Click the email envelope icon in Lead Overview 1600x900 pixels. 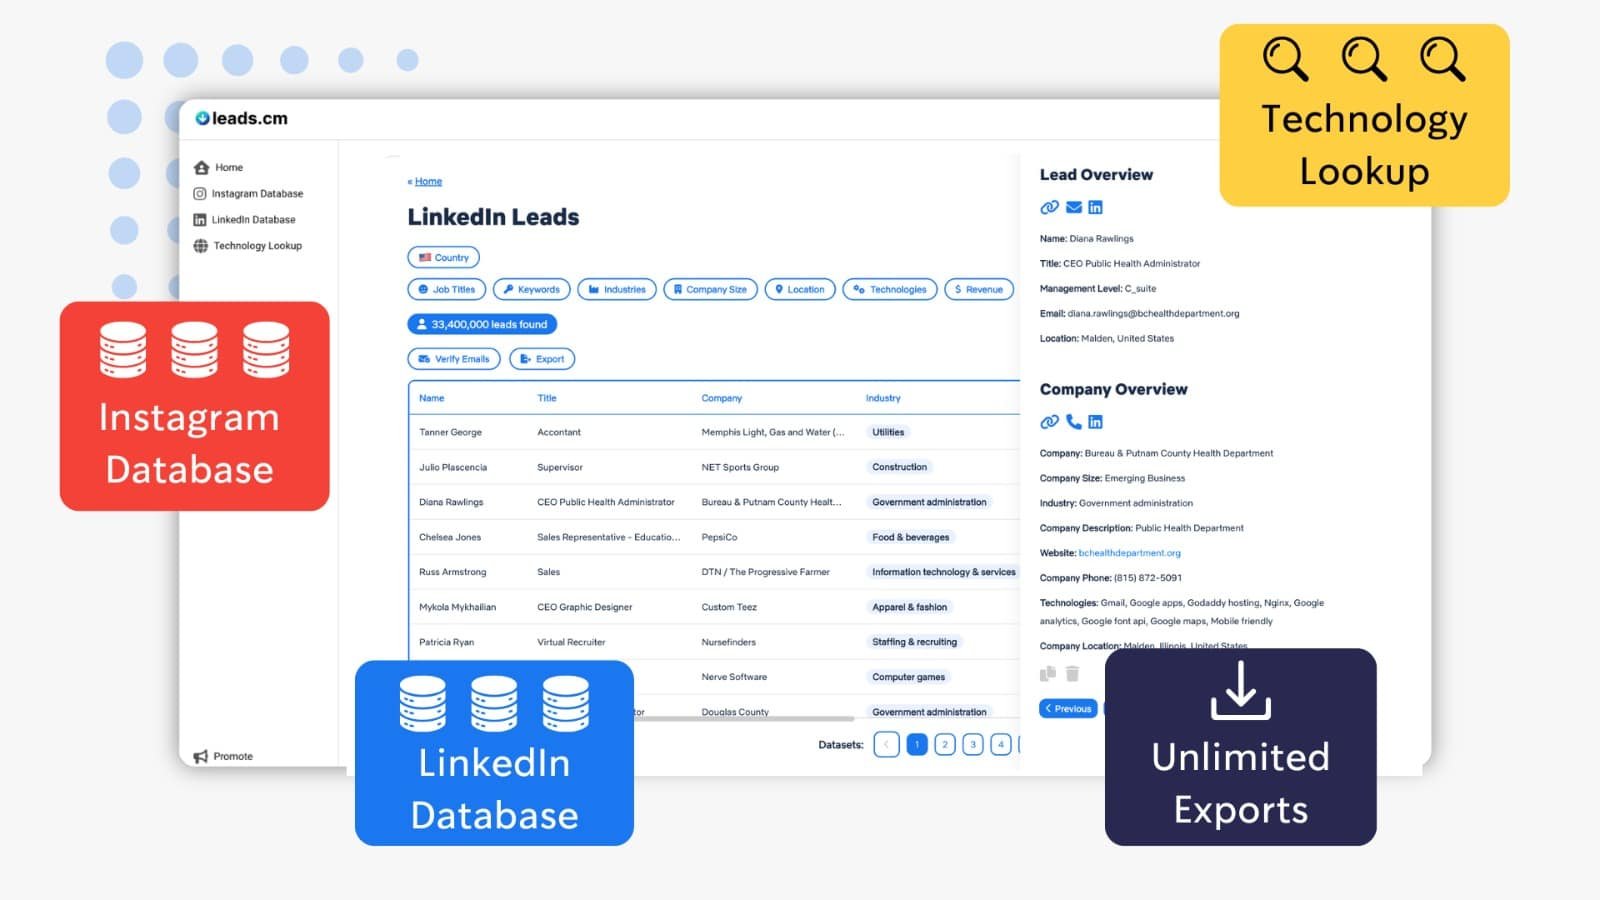click(1073, 207)
